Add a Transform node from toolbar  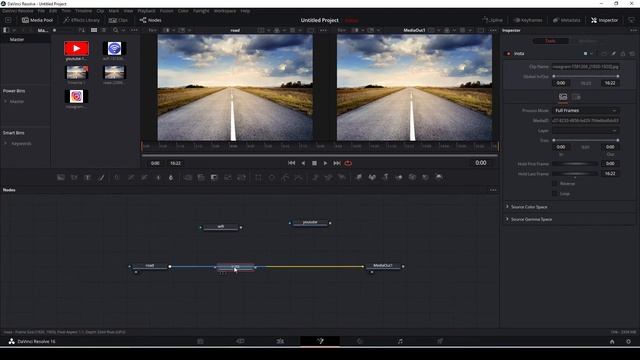click(241, 178)
